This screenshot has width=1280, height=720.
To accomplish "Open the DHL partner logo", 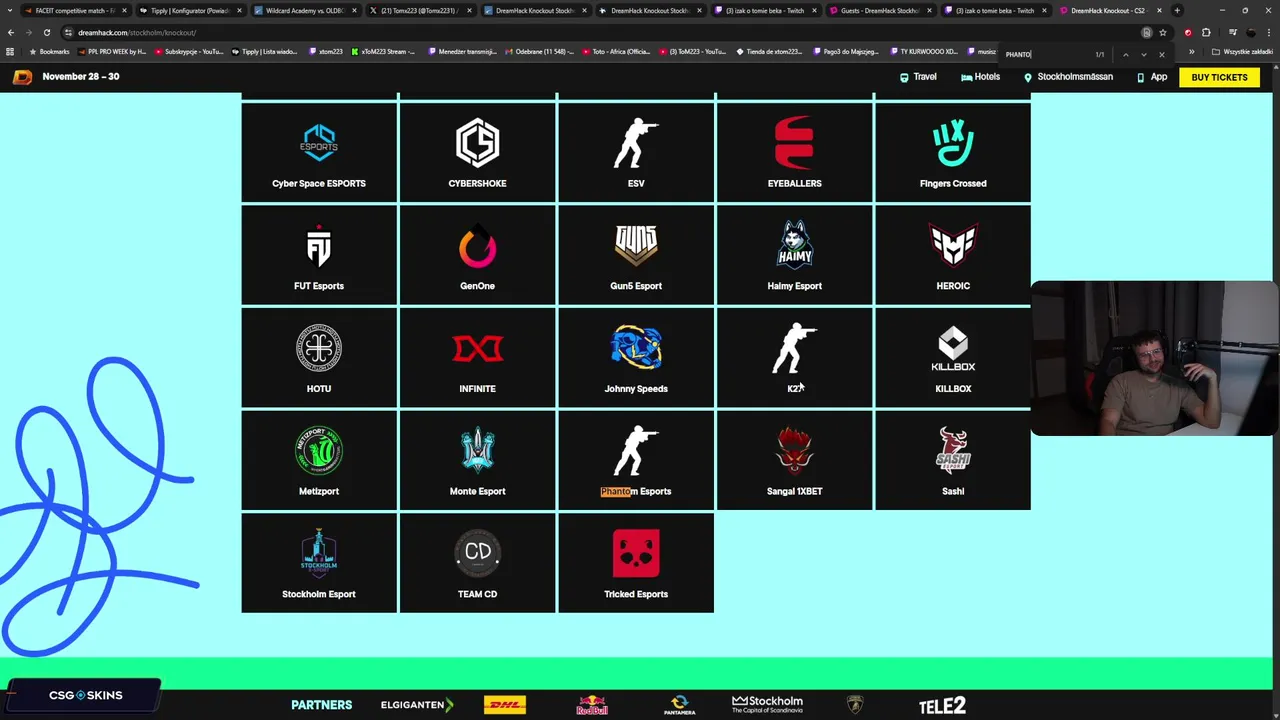I will click(x=505, y=705).
